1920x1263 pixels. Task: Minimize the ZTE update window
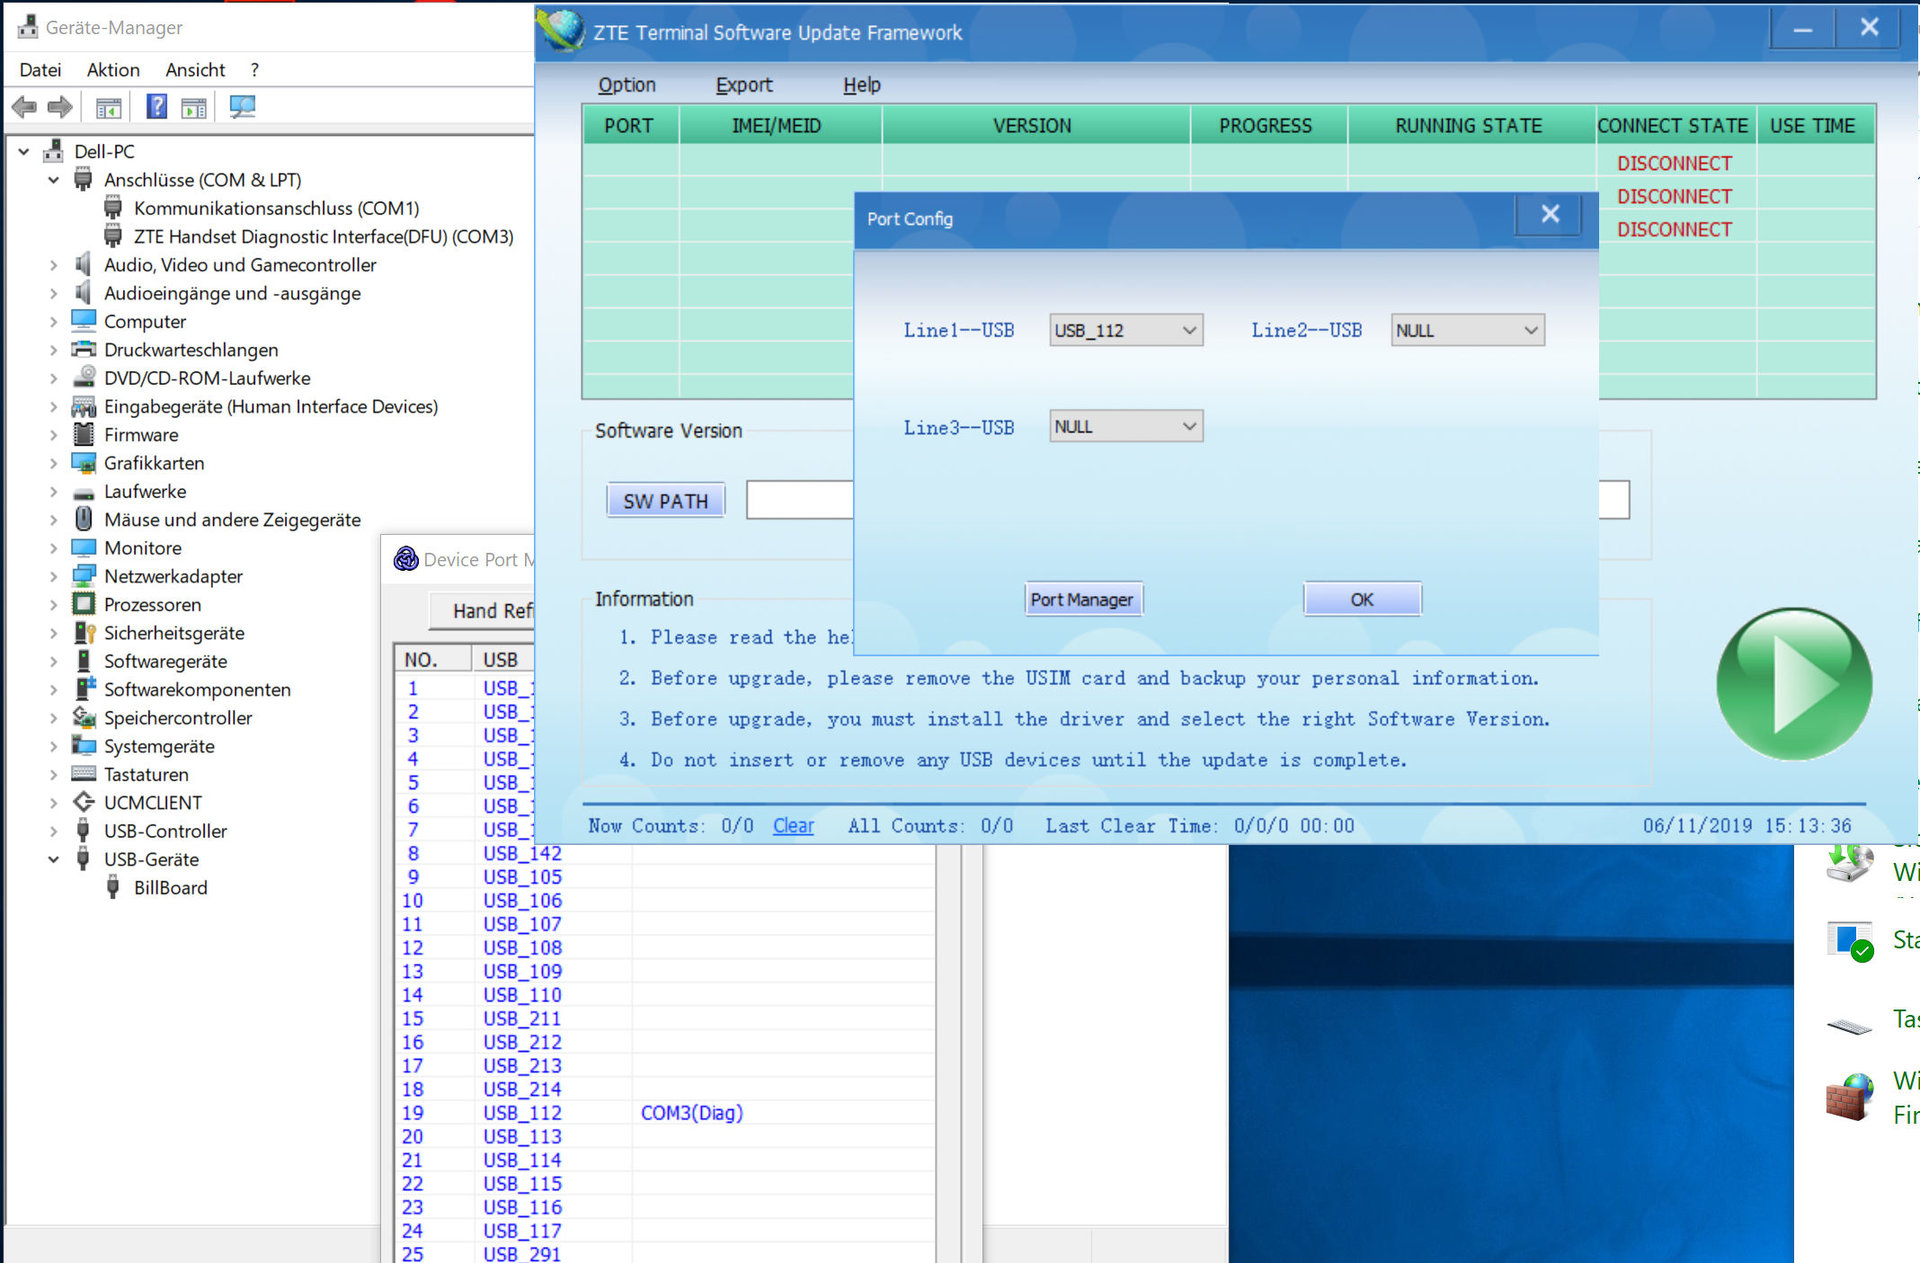click(x=1802, y=29)
